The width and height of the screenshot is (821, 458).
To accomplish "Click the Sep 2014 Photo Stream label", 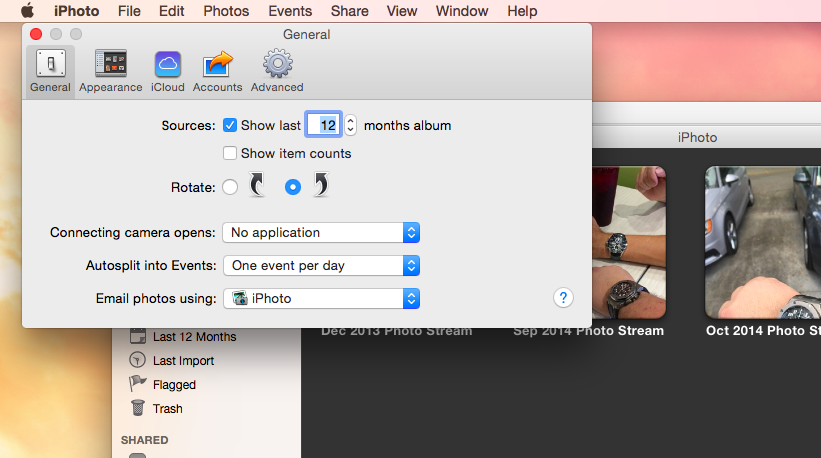I will point(589,331).
